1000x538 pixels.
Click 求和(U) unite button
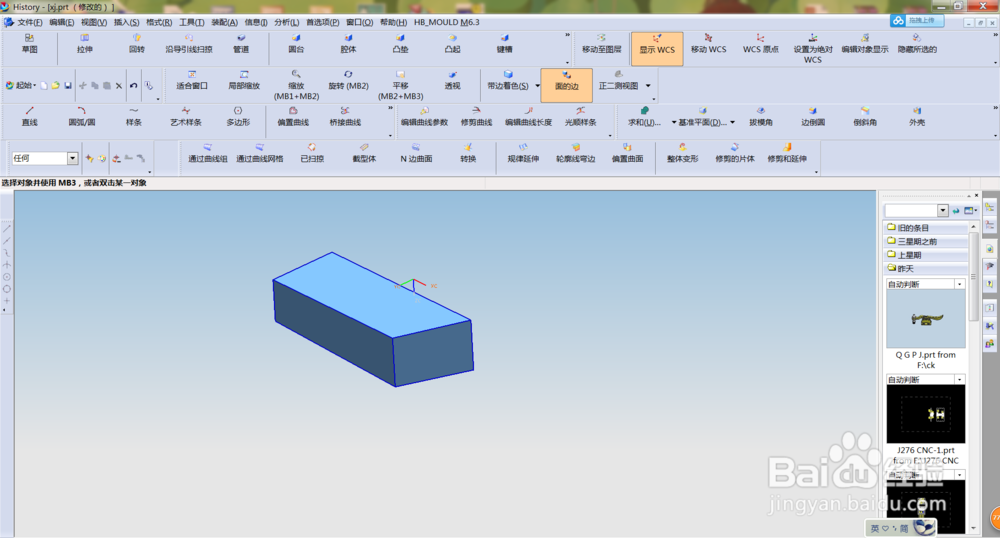point(644,117)
